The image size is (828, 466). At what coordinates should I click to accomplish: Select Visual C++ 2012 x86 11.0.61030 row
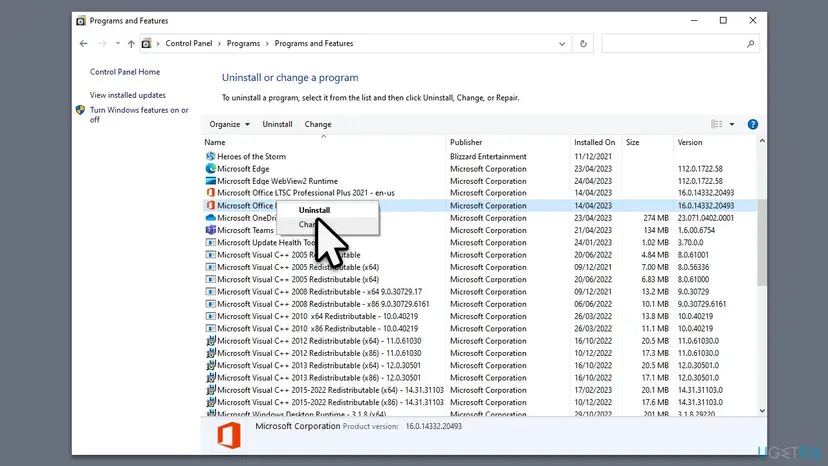[x=479, y=353]
